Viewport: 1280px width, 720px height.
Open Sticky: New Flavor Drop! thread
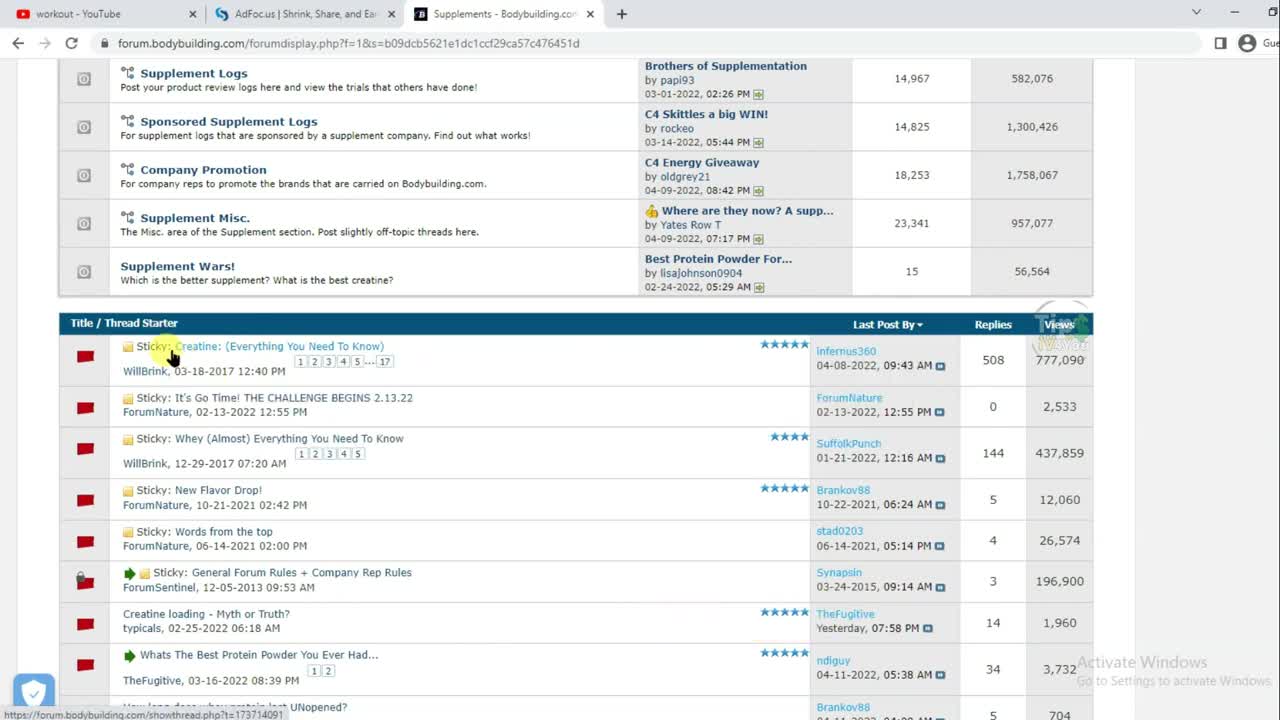tap(217, 490)
